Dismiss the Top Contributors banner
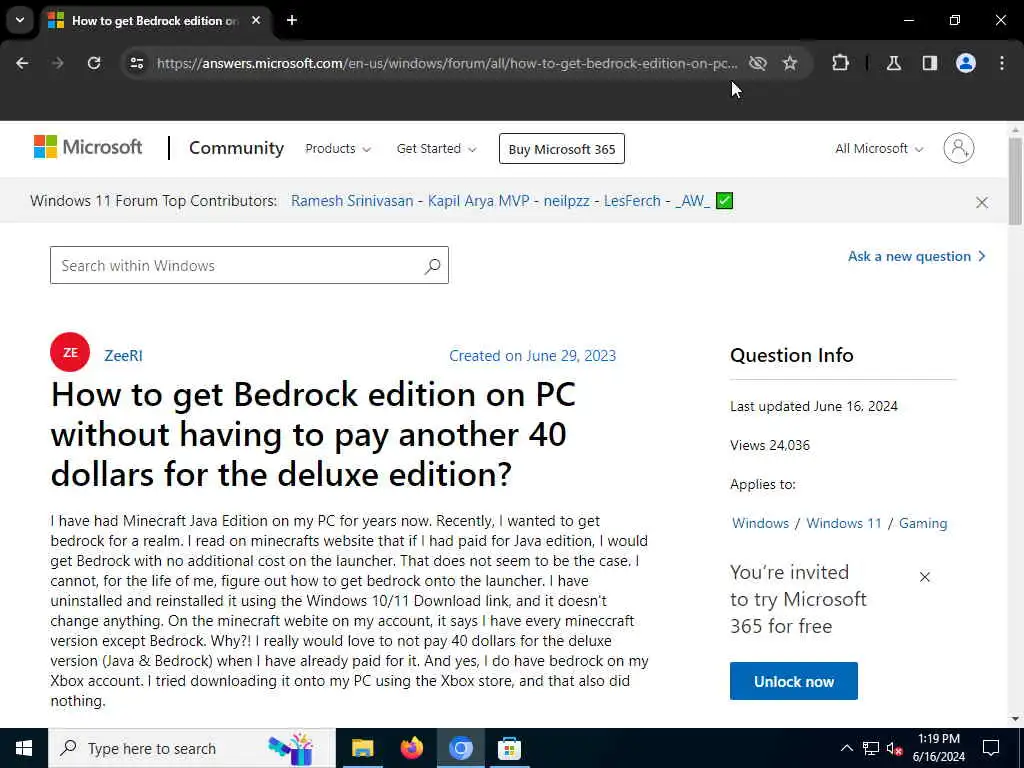 pos(982,202)
